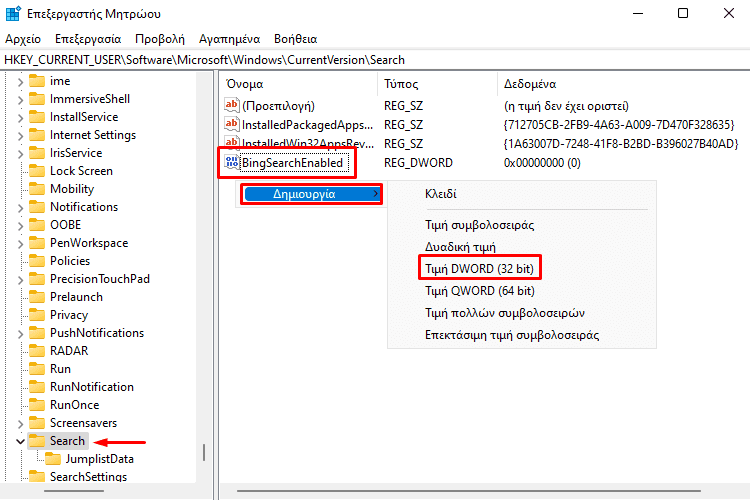Expand the IrisService key
This screenshot has height=500, width=750.
point(20,154)
